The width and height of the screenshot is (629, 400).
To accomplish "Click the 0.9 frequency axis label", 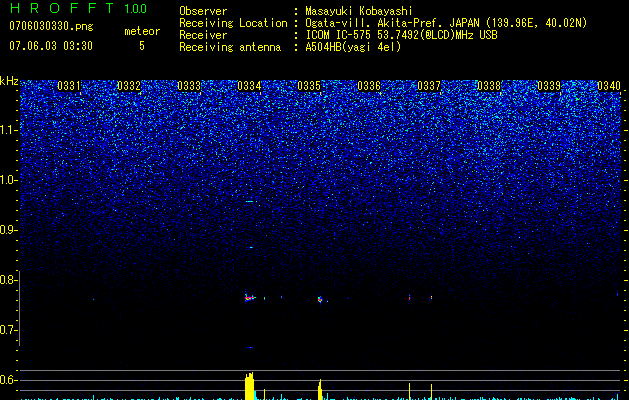I will tap(8, 230).
